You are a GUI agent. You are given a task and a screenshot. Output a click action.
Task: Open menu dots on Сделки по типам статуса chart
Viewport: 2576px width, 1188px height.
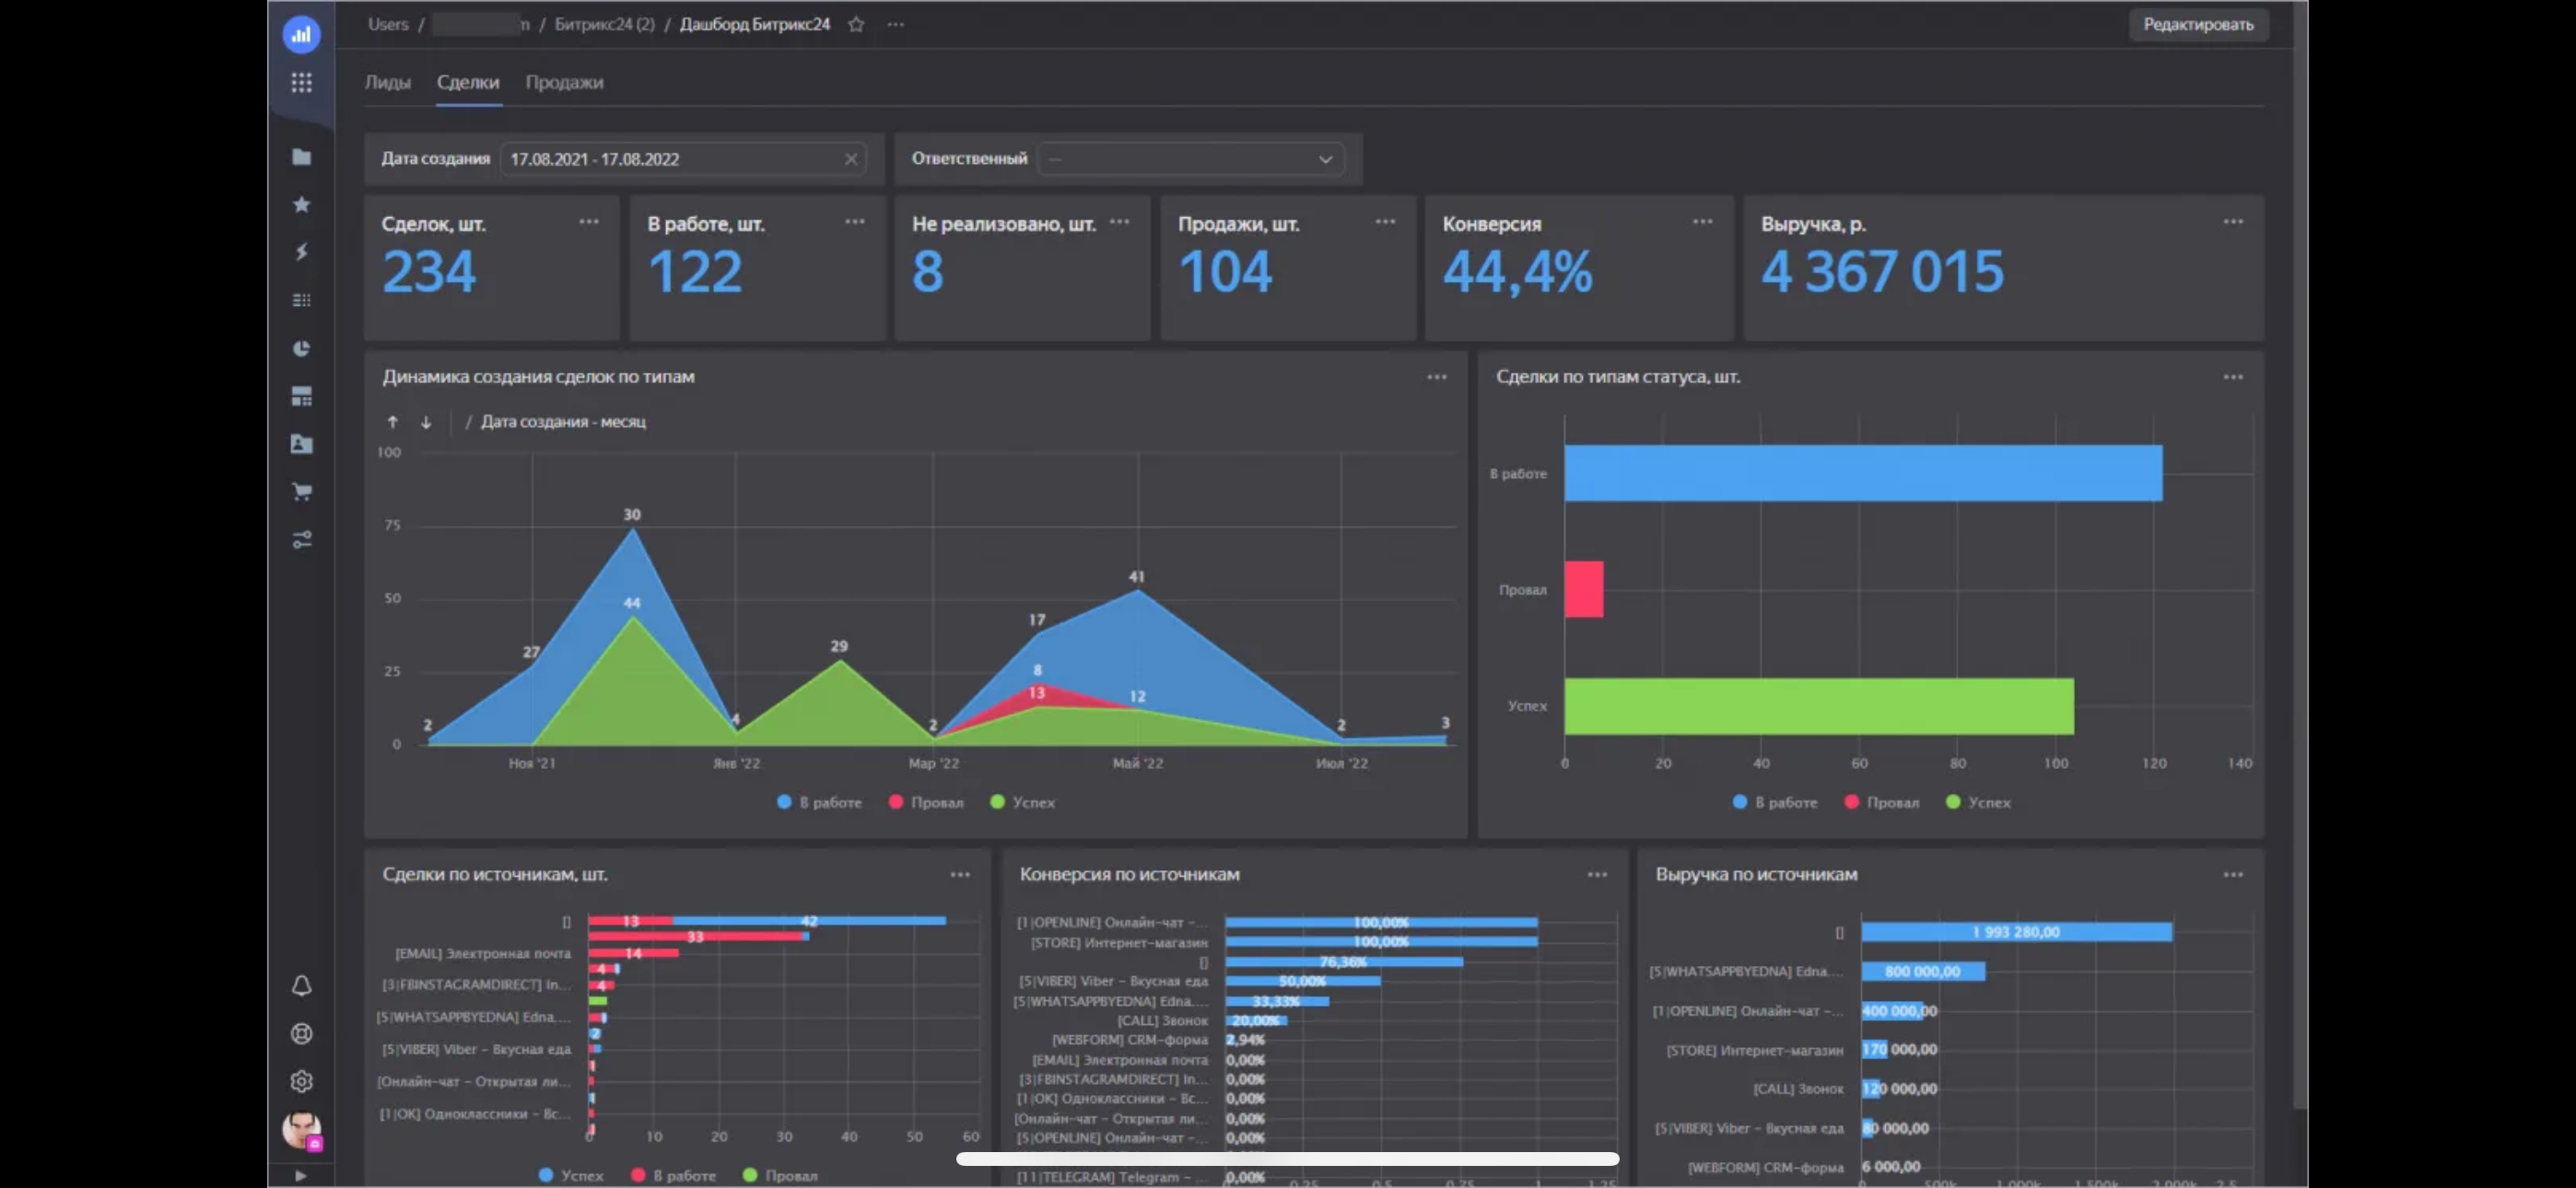click(2233, 377)
